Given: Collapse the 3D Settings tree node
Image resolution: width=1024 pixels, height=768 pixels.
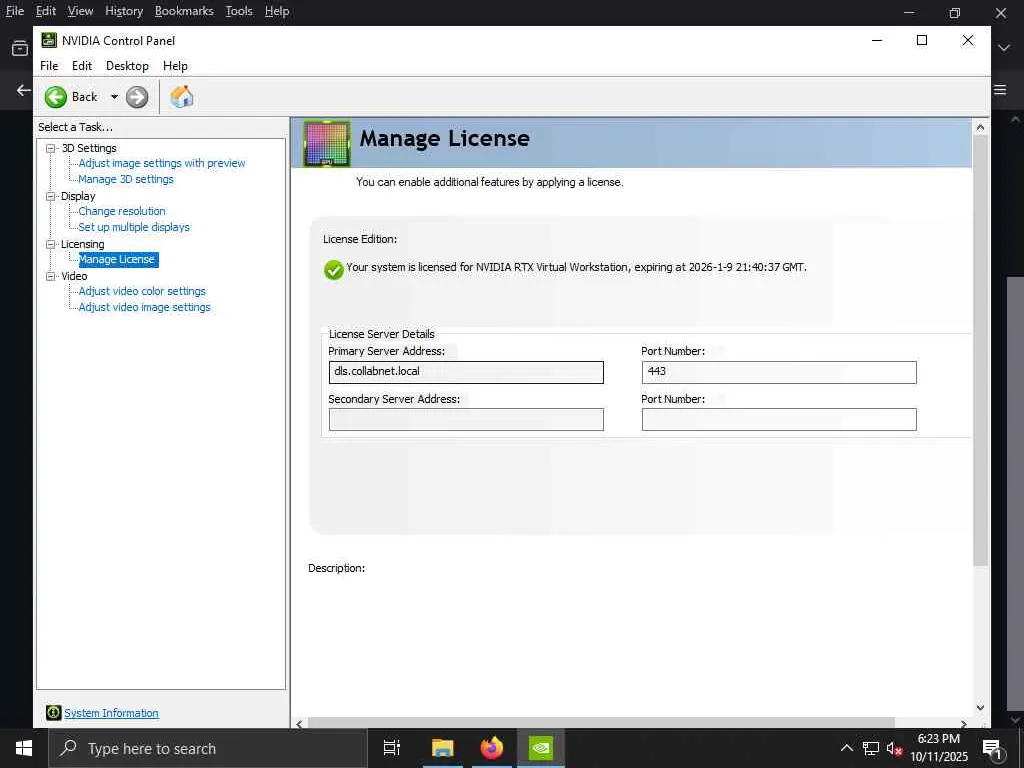Looking at the screenshot, I should click(51, 148).
